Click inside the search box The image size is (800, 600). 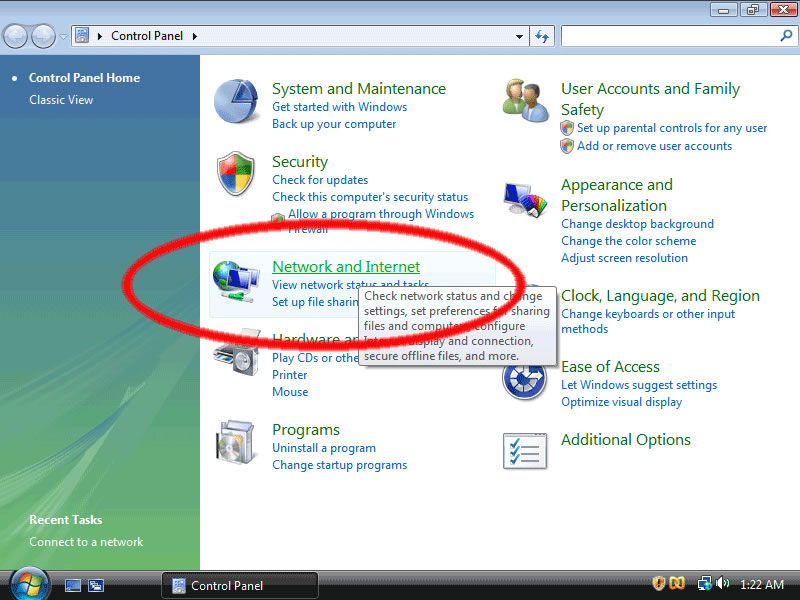(669, 36)
